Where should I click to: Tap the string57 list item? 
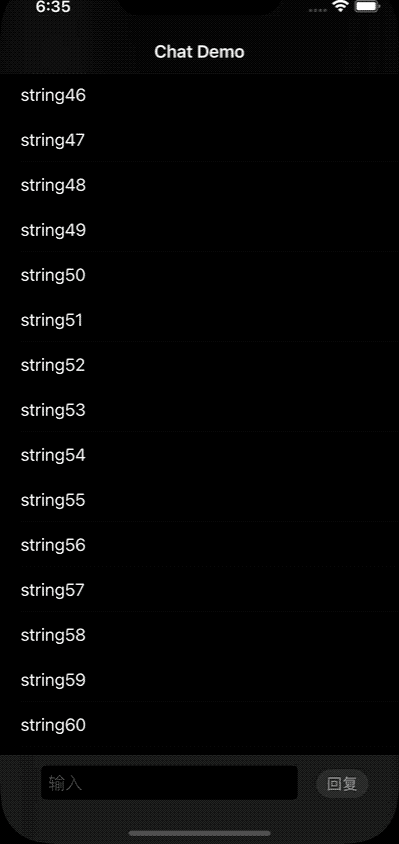(199, 590)
